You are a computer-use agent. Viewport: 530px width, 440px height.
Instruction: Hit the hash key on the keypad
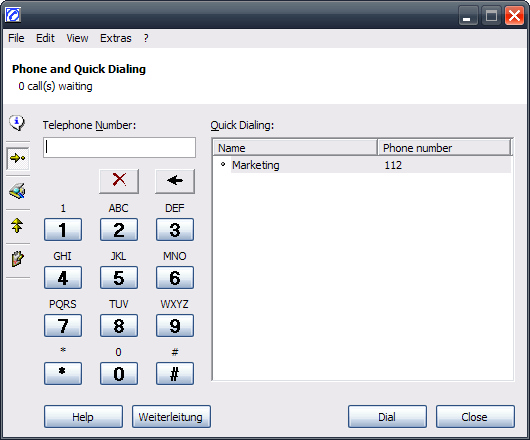click(175, 373)
